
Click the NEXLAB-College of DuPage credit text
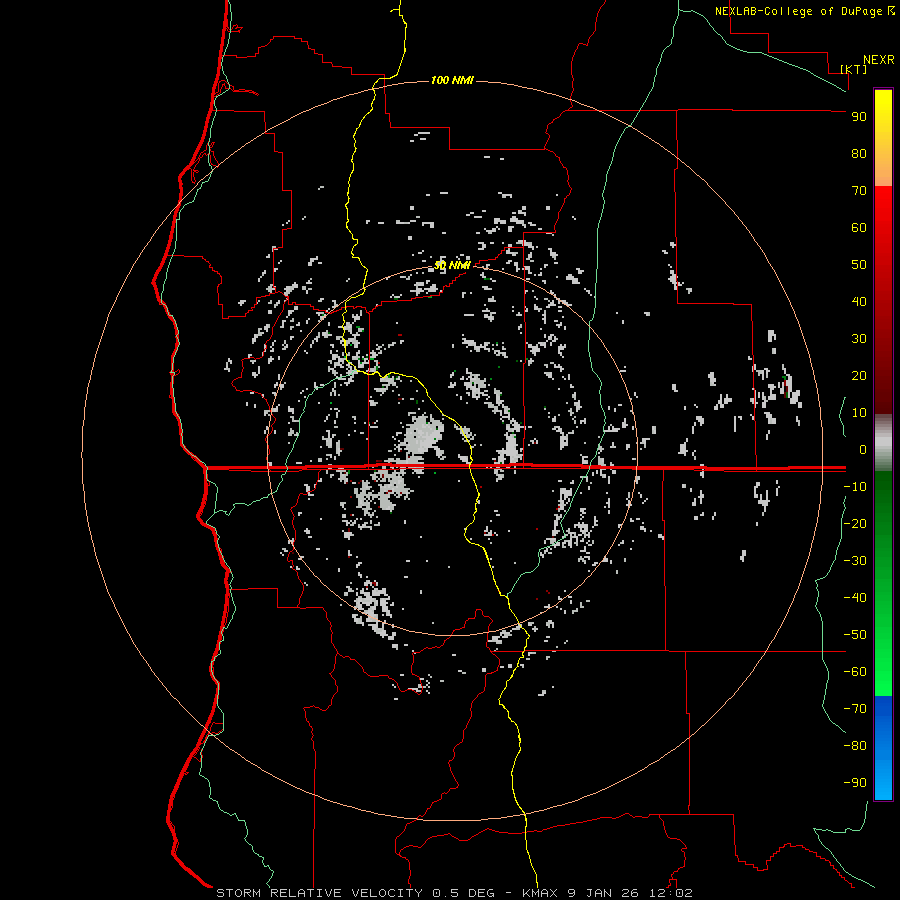coord(804,11)
